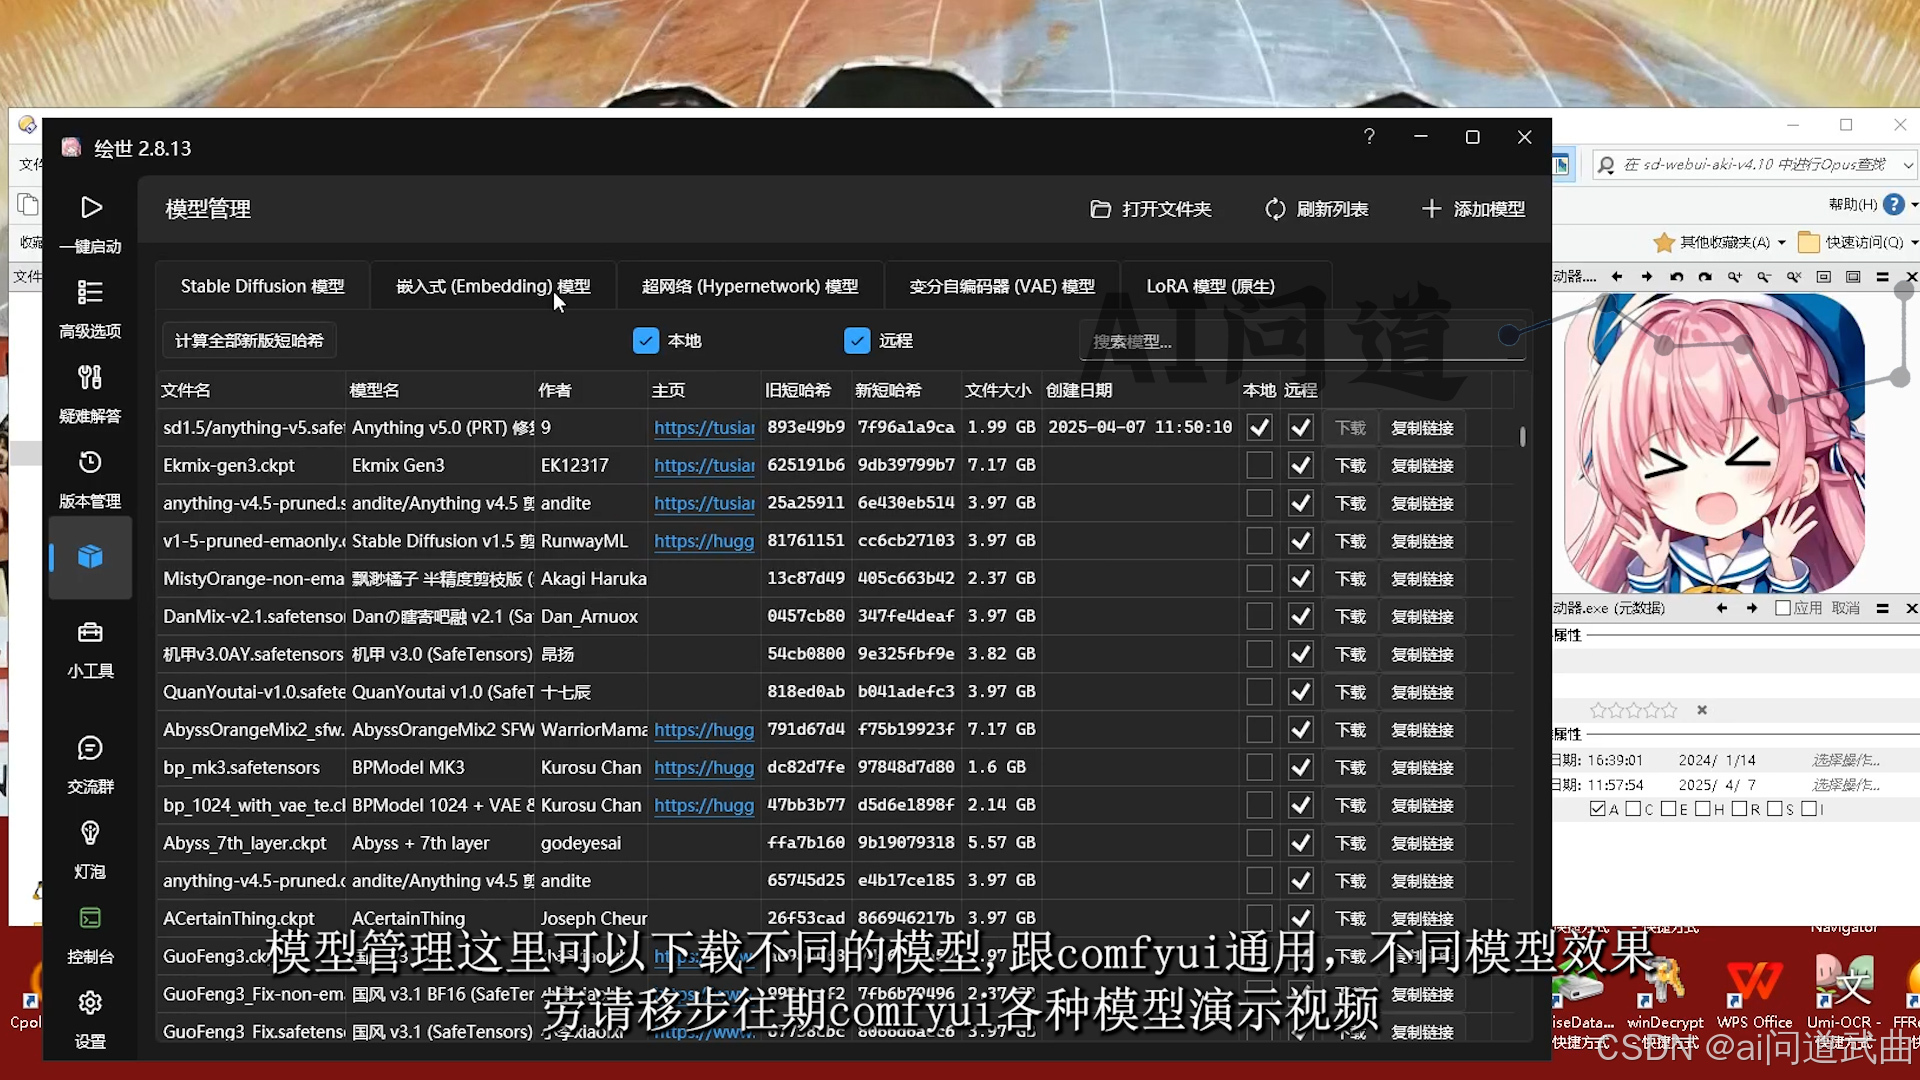Viewport: 1920px width, 1080px height.
Task: Open 高级选项 advanced options in the sidebar
Action: coord(90,293)
